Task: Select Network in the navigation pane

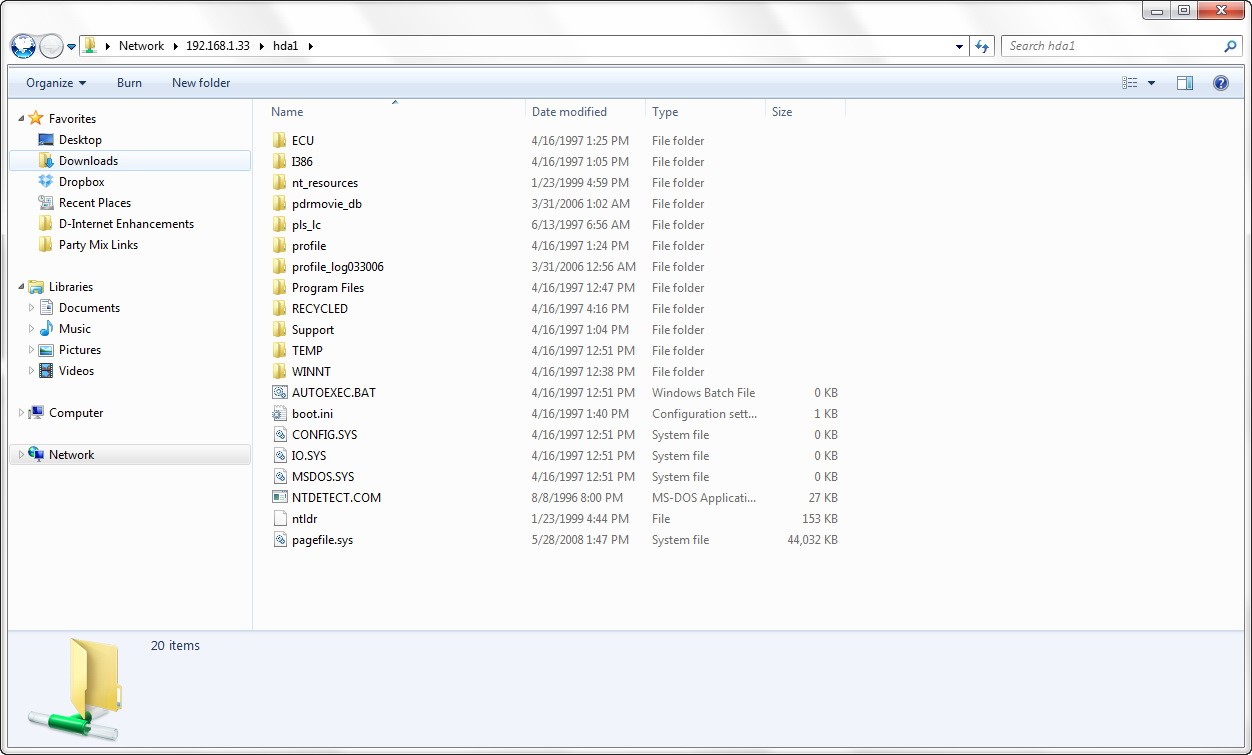Action: click(x=72, y=454)
